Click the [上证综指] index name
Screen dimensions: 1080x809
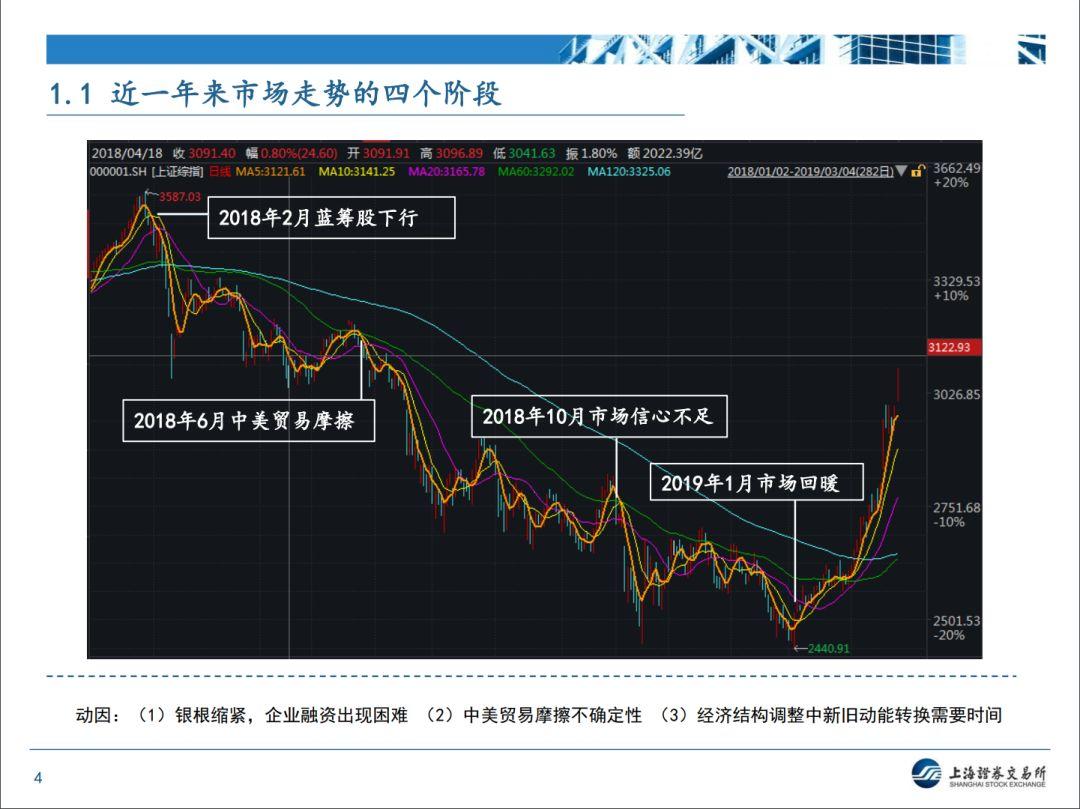pyautogui.click(x=178, y=171)
